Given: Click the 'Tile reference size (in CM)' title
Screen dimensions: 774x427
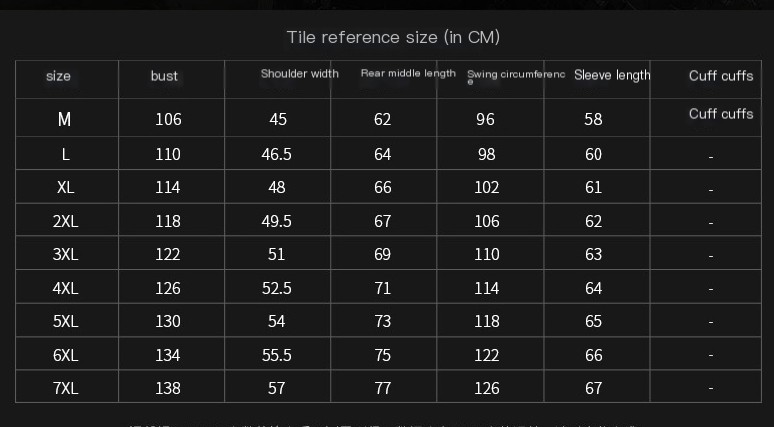Looking at the screenshot, I should click(x=393, y=38).
